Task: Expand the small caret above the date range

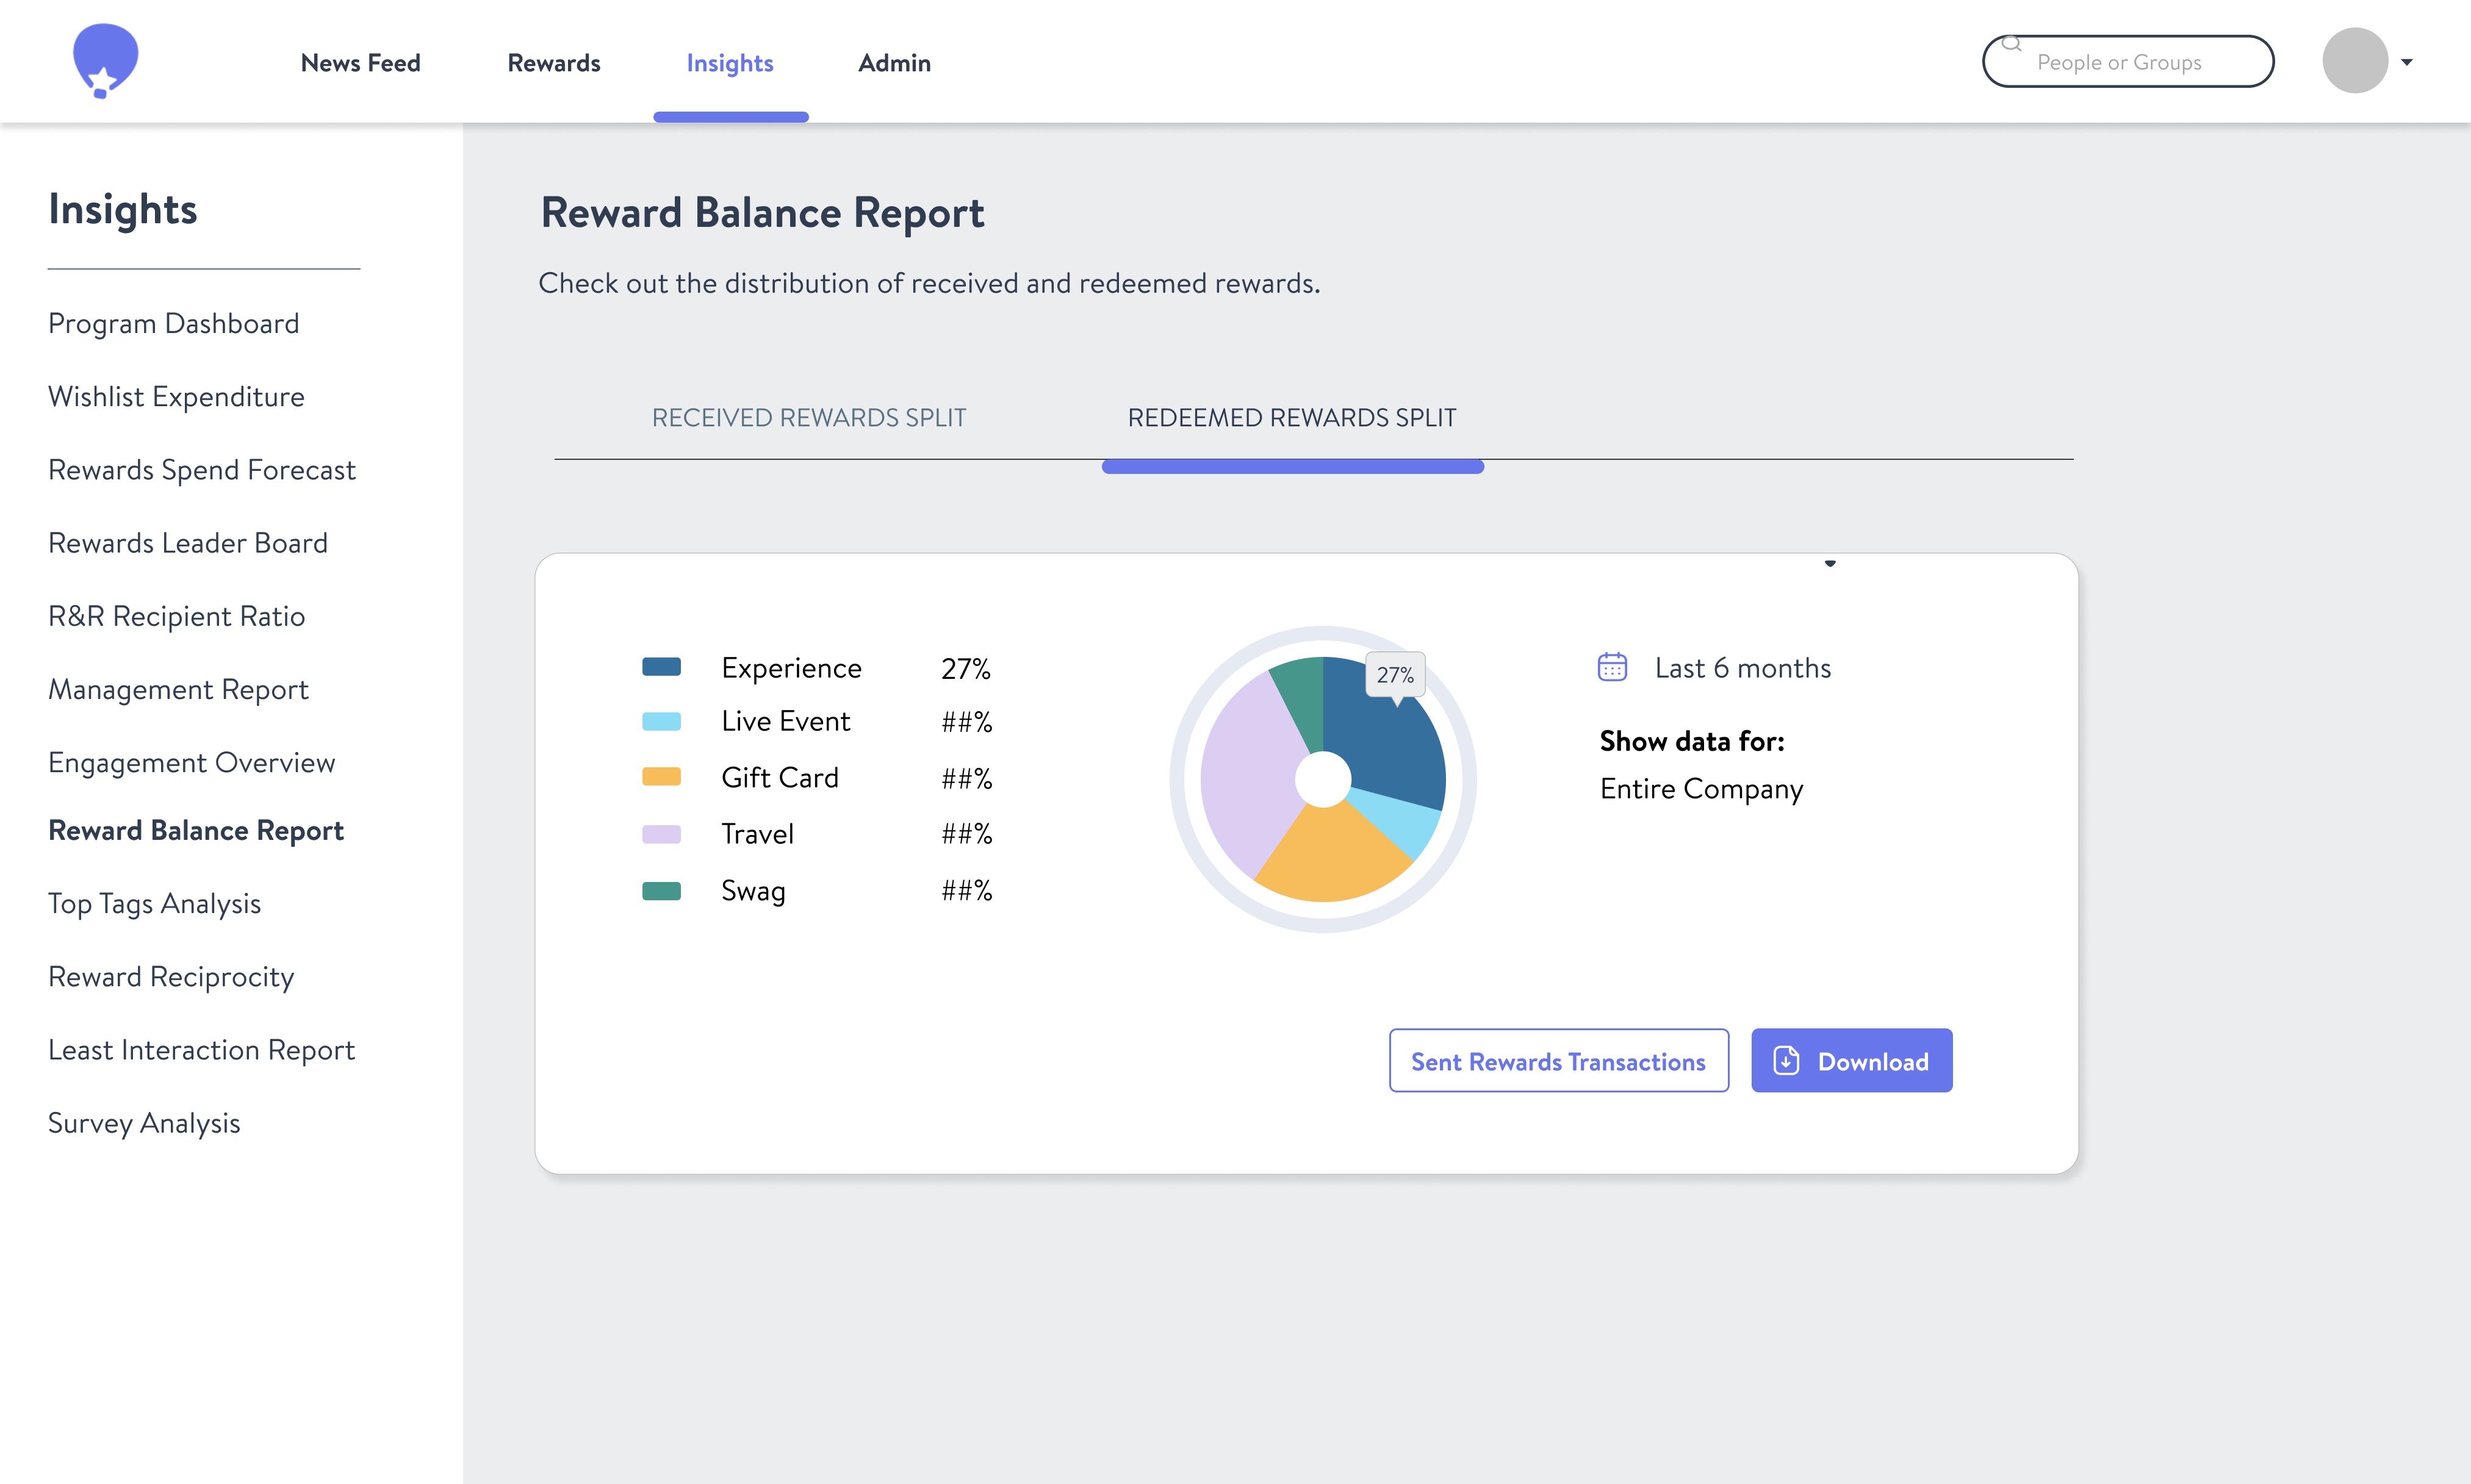Action: [x=1829, y=564]
